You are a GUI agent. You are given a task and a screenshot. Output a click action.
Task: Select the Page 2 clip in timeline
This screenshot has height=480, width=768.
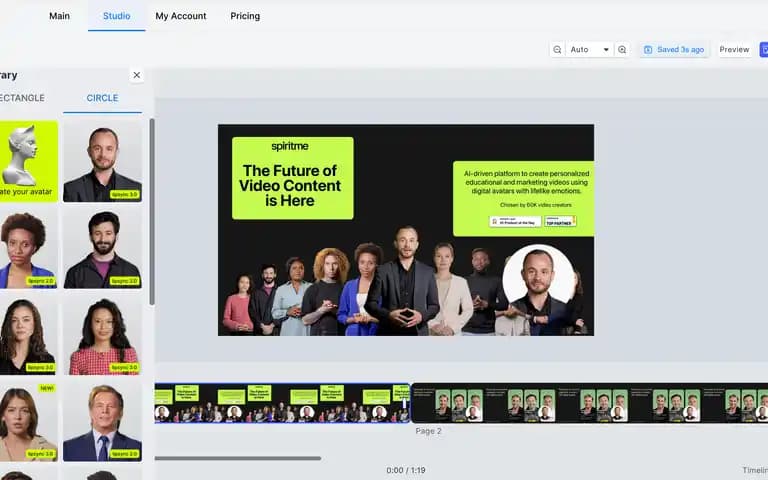tap(590, 403)
